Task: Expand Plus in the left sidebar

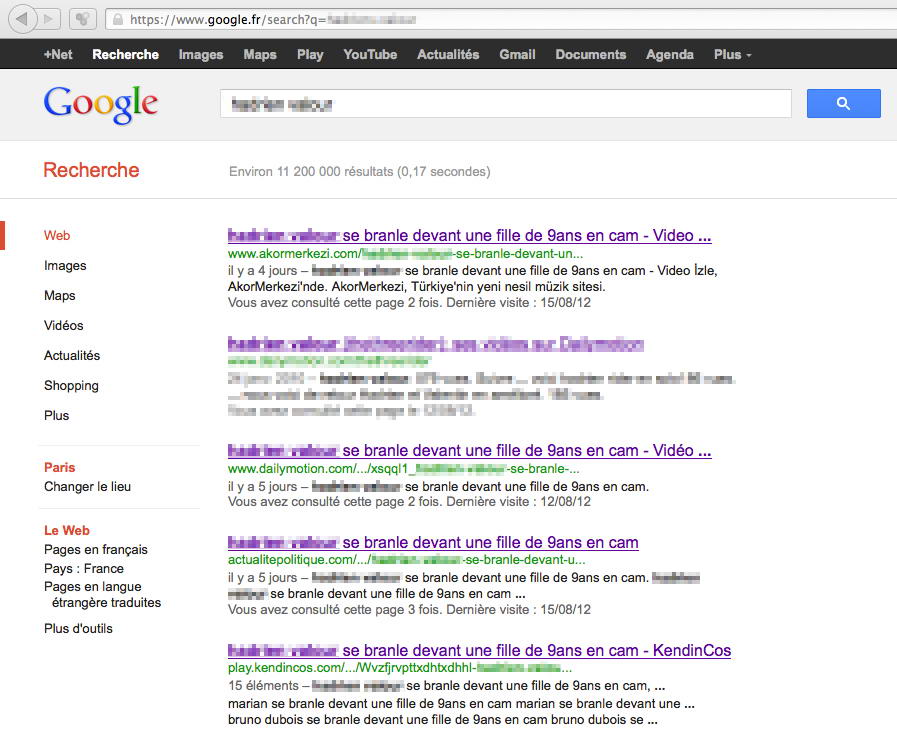Action: pos(57,415)
